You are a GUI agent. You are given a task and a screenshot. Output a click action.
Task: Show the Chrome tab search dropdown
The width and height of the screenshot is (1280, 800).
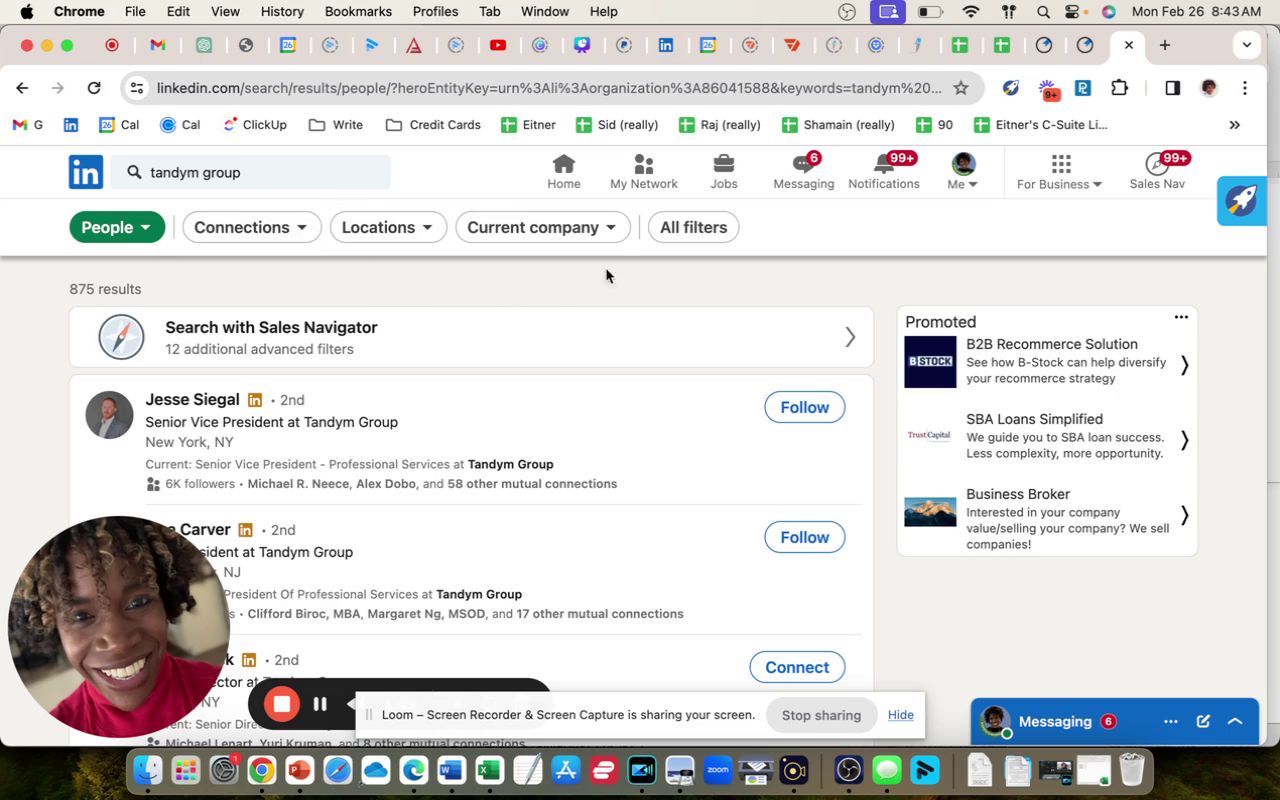point(1246,45)
